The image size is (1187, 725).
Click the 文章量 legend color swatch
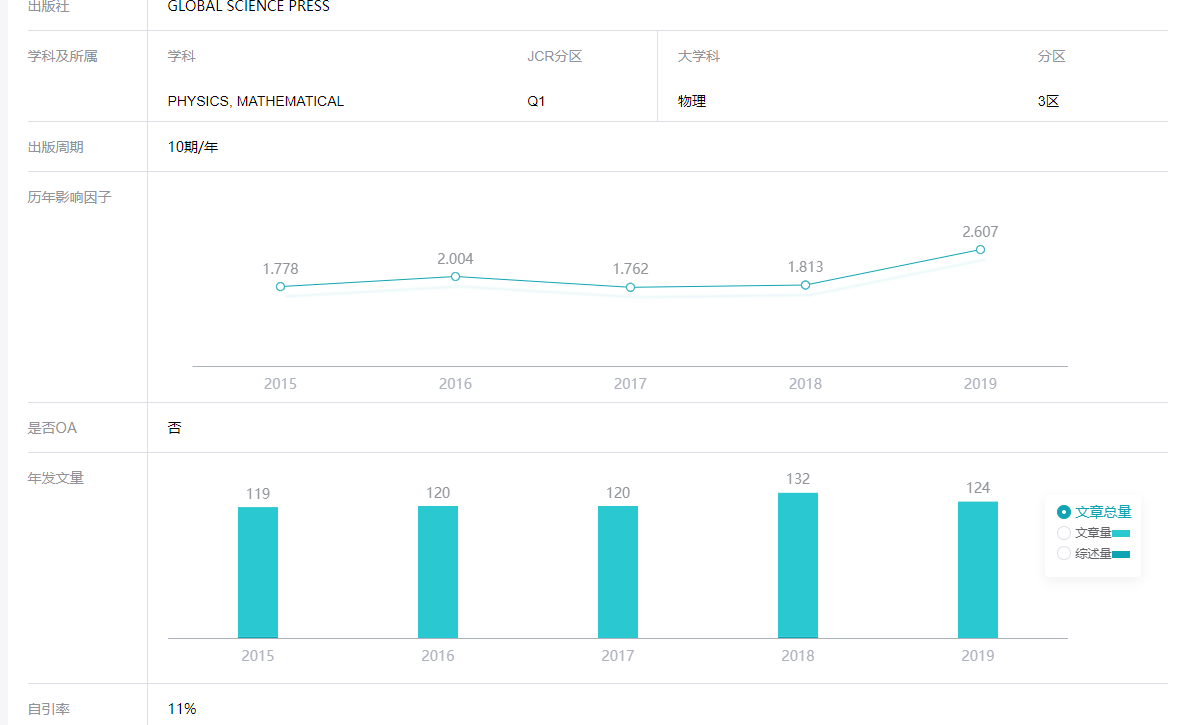(x=1121, y=534)
